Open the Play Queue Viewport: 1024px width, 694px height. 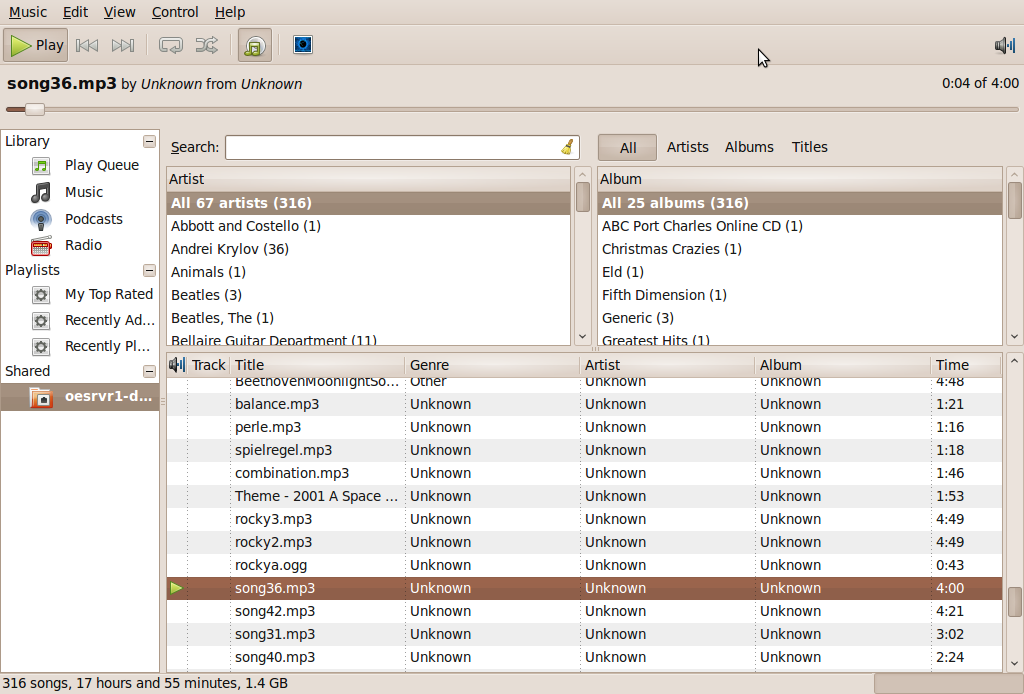(x=80, y=165)
